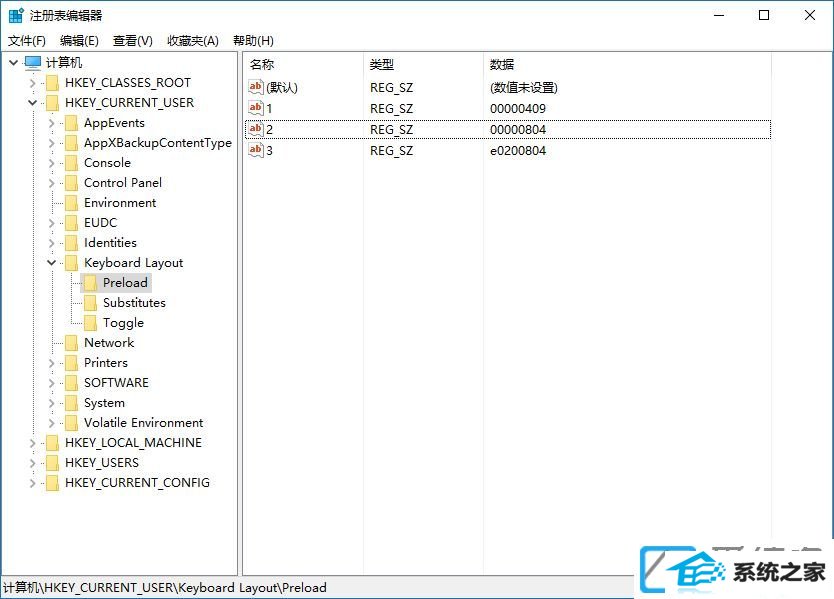834x599 pixels.
Task: Select the 计算机 computer icon in tree
Action: click(32, 63)
